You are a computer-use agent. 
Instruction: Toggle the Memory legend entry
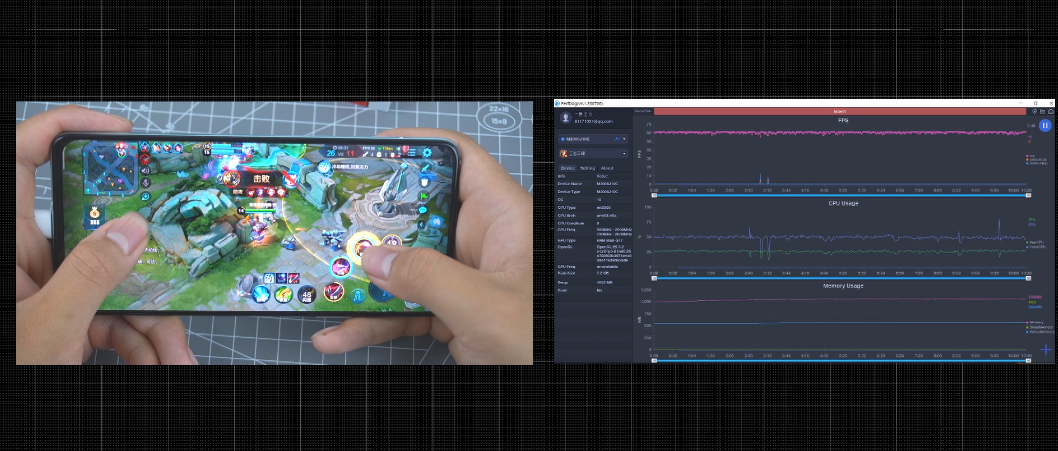1036,323
